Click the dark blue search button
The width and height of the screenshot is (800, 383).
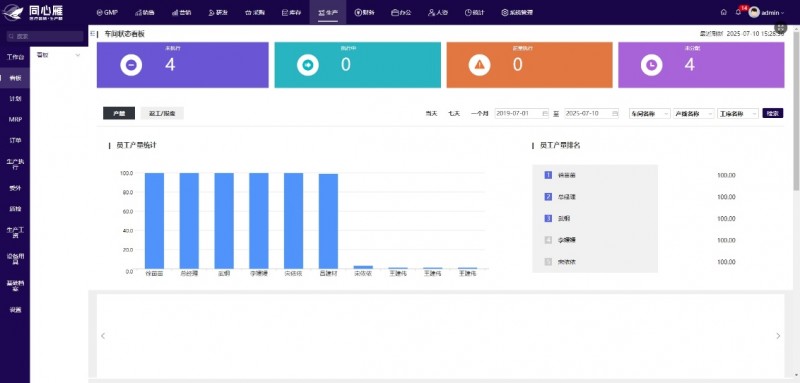tap(773, 113)
